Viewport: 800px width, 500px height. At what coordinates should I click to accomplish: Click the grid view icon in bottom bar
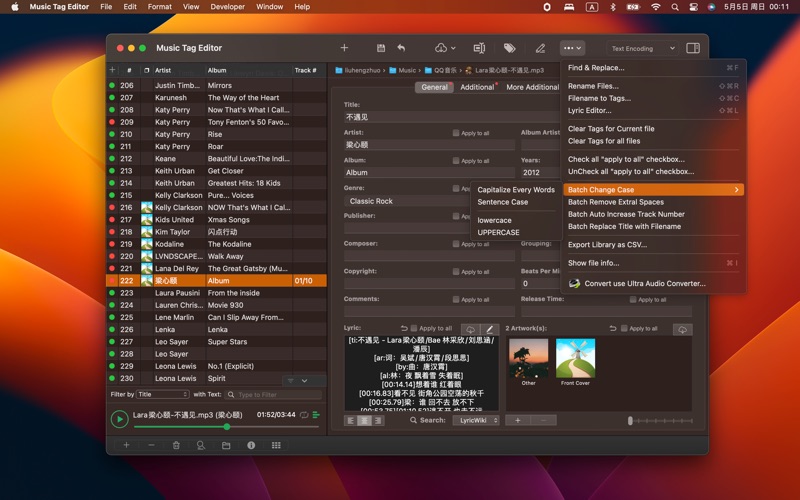[x=276, y=445]
